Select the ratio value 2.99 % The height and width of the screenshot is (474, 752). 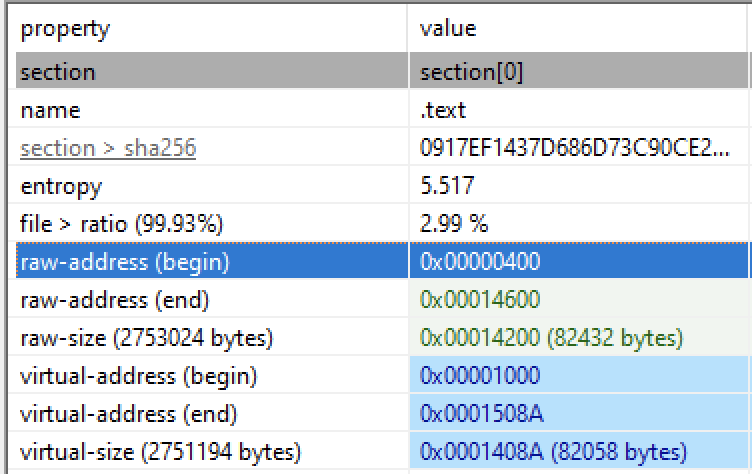tap(454, 224)
